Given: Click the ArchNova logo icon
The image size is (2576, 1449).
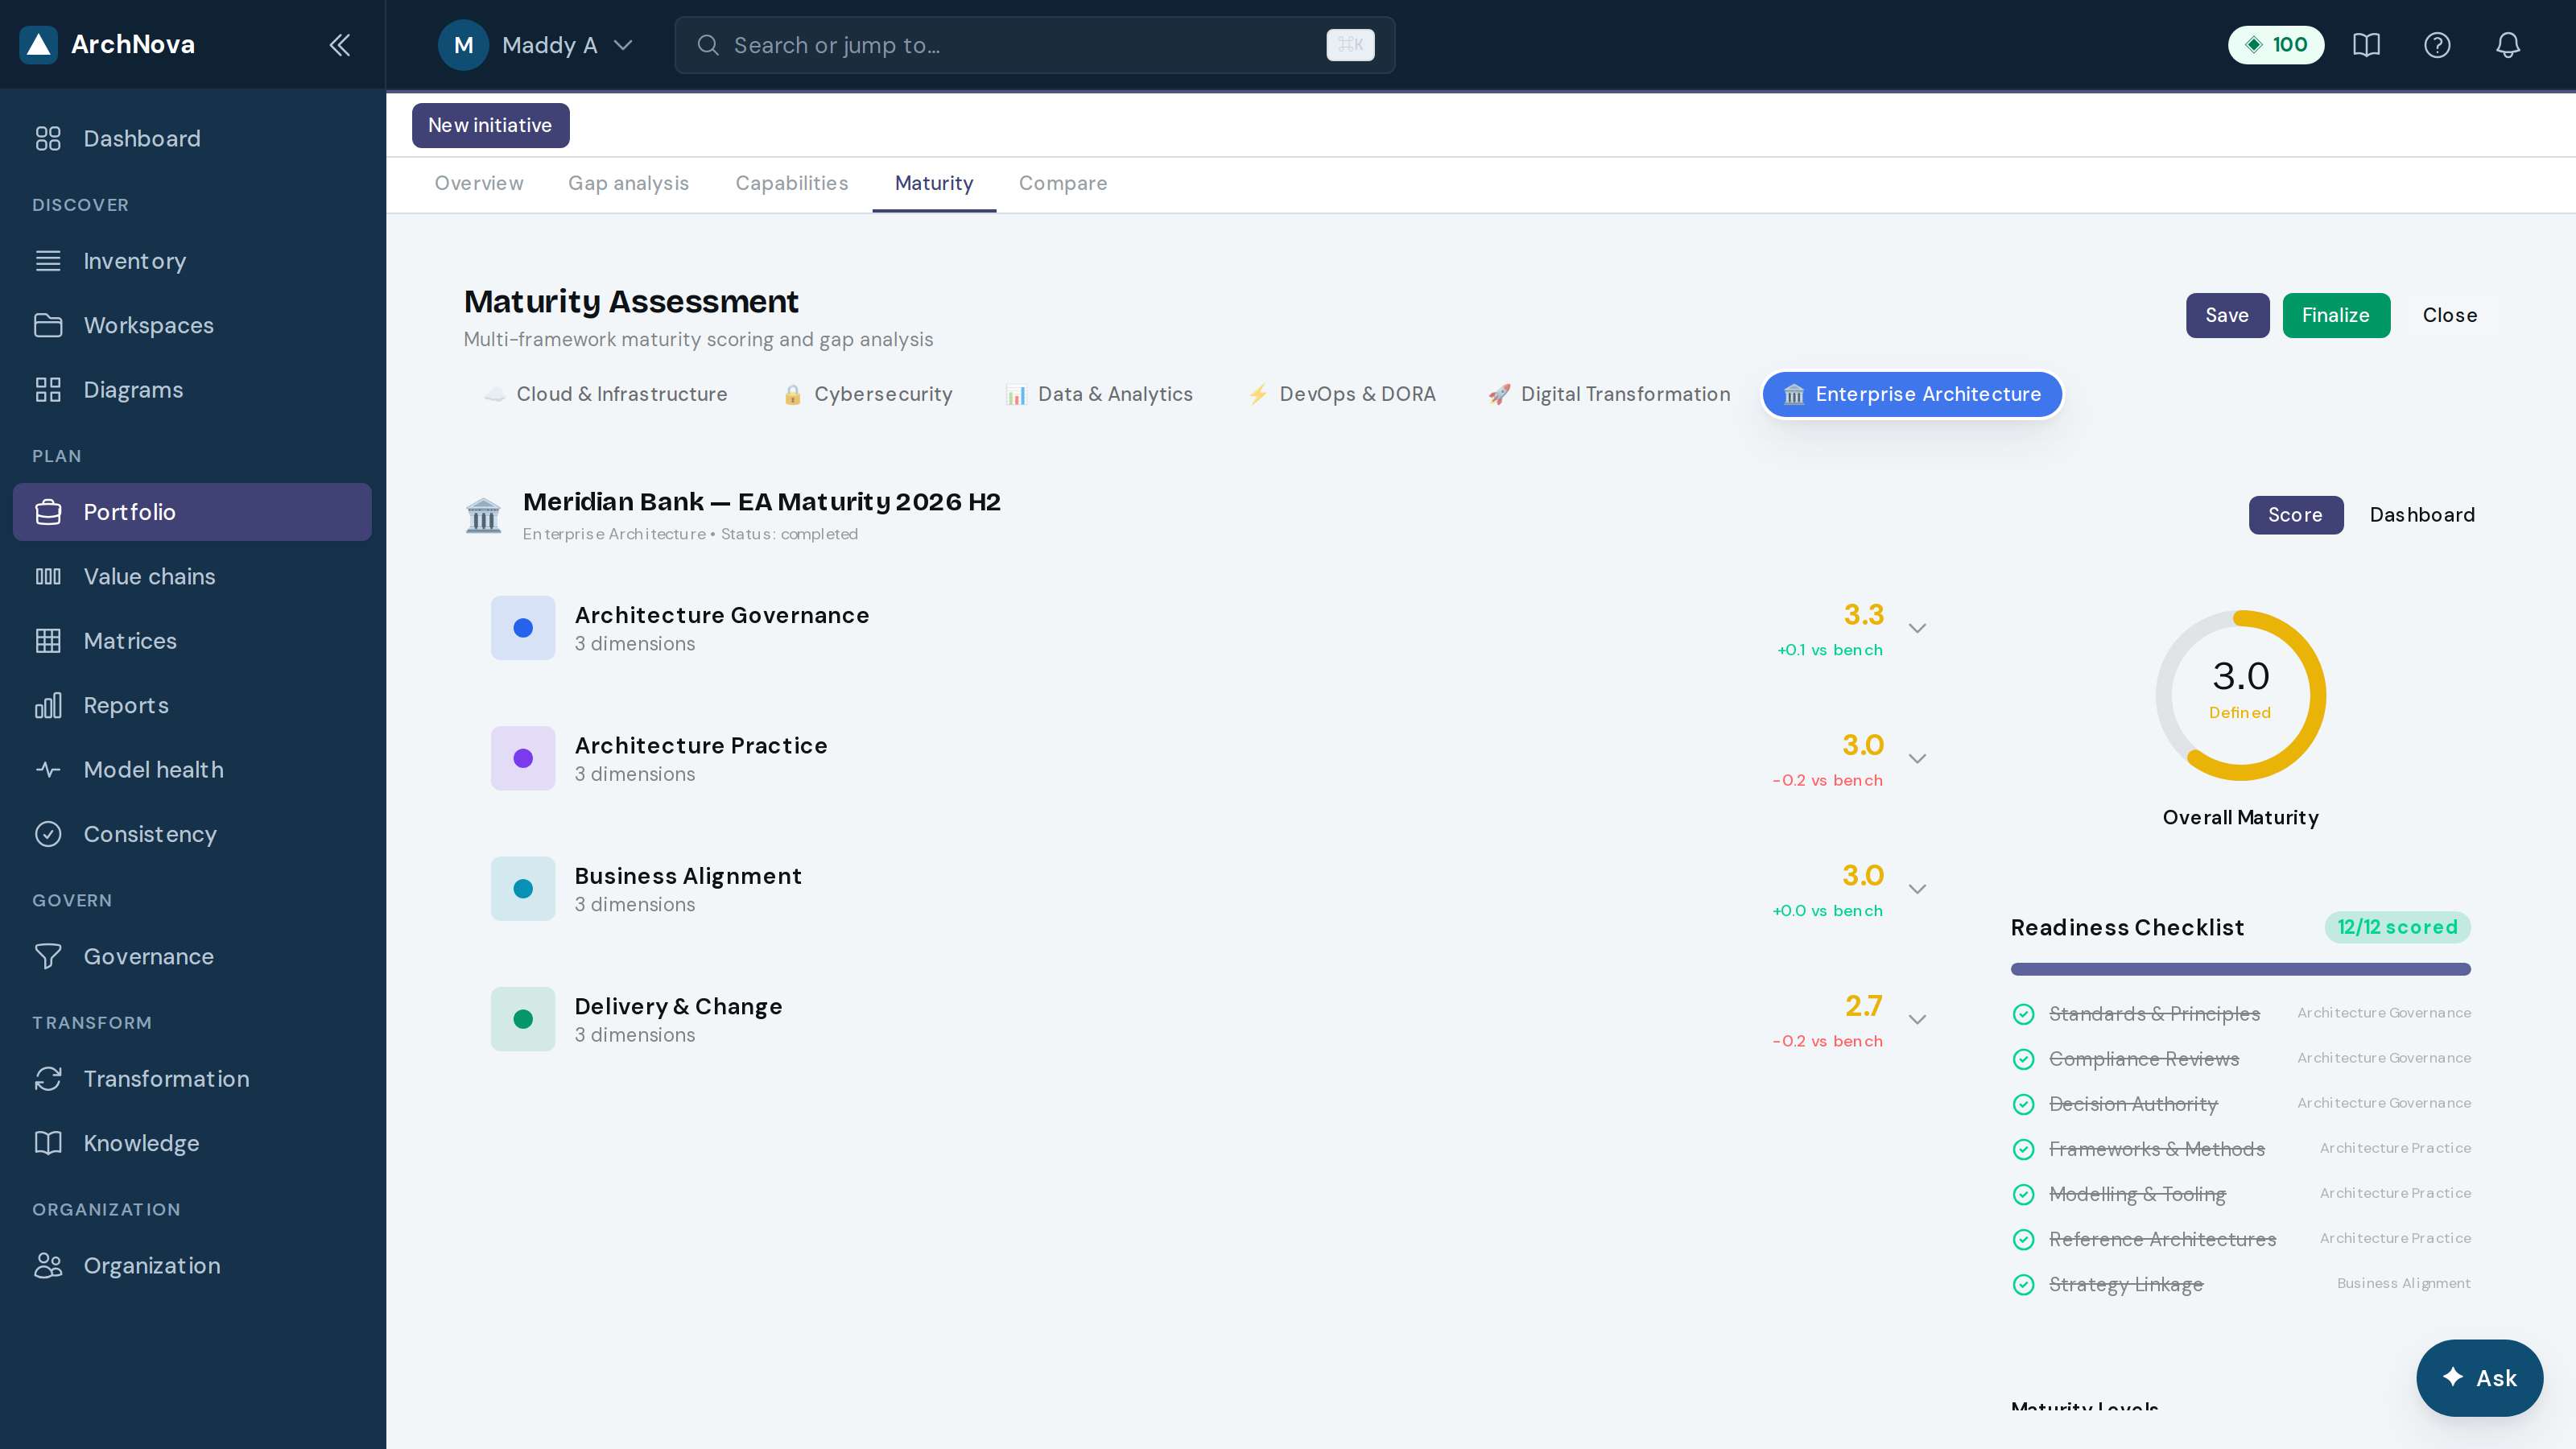Looking at the screenshot, I should pyautogui.click(x=38, y=44).
